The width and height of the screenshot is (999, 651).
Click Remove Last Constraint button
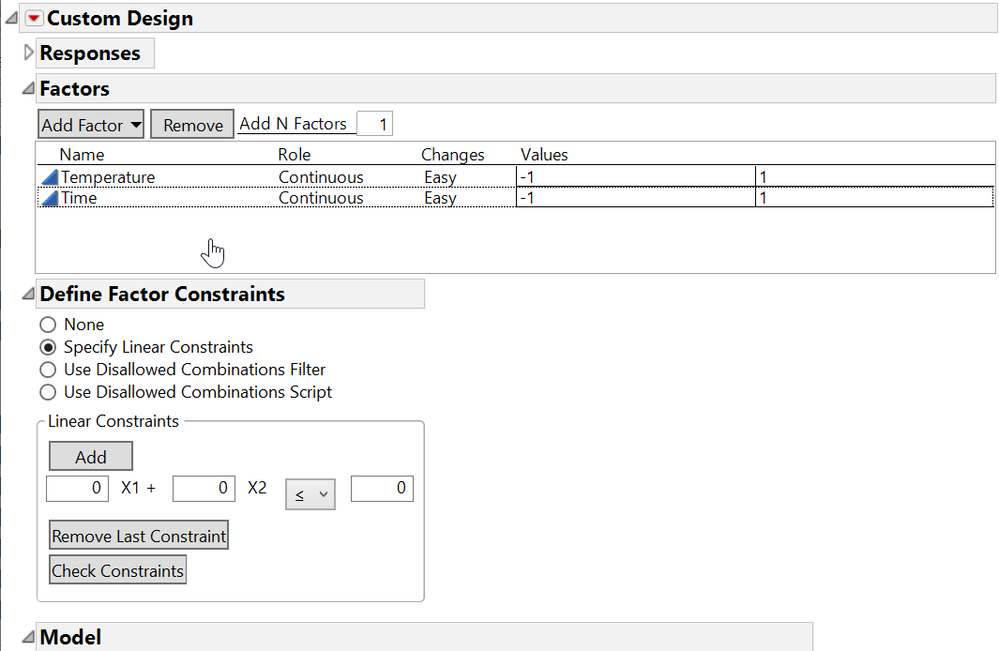(x=139, y=536)
